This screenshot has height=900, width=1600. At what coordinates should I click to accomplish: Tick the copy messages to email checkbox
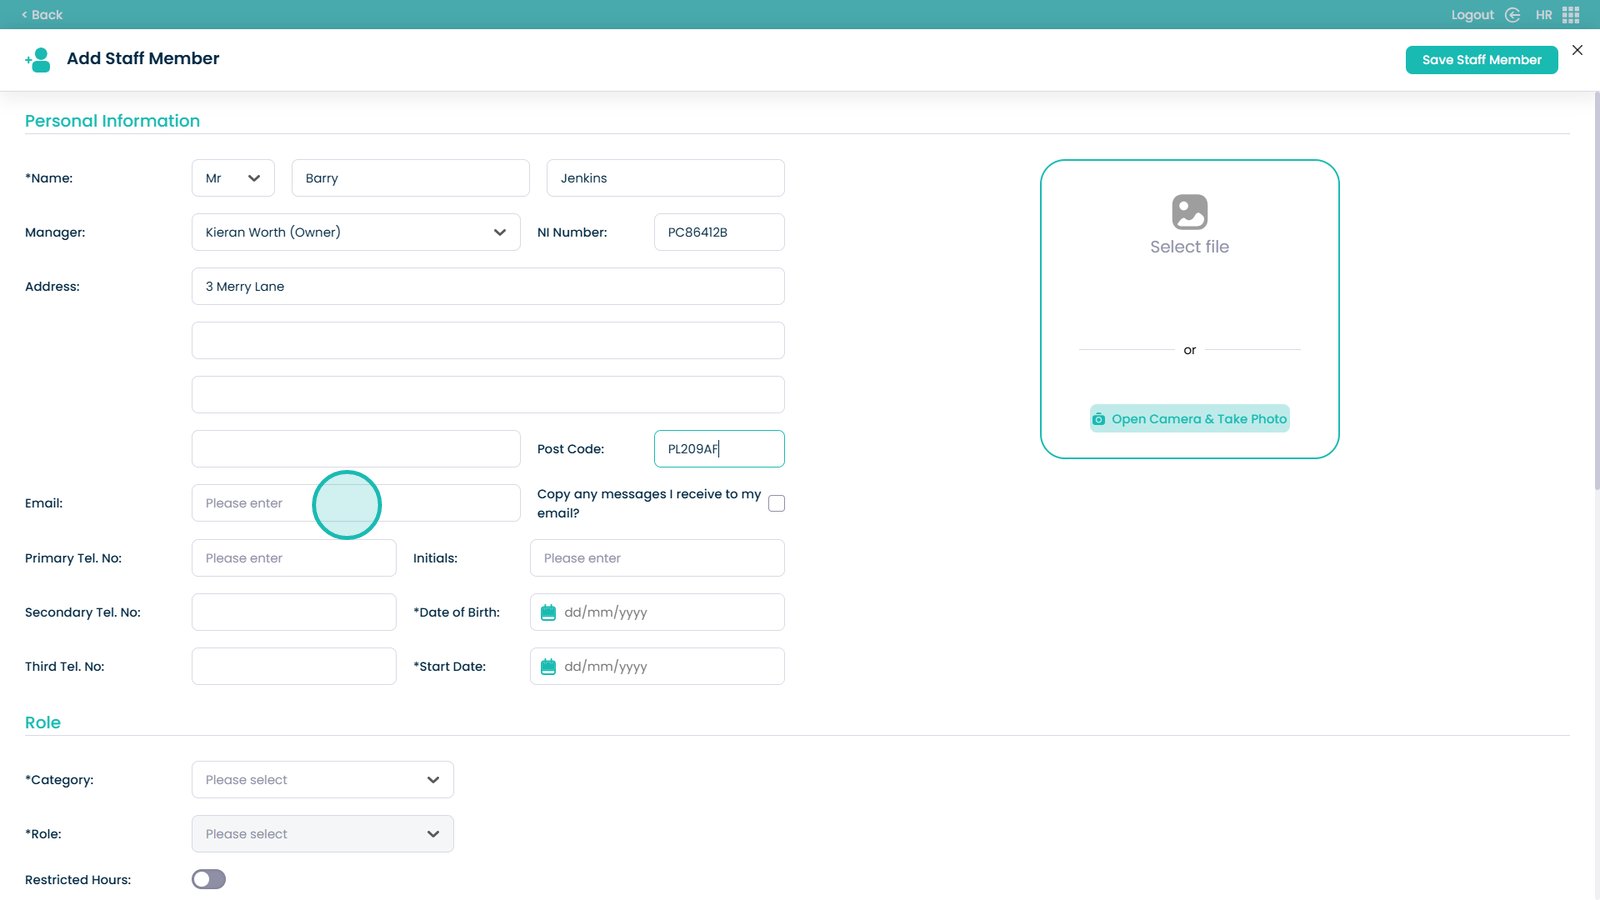[776, 504]
